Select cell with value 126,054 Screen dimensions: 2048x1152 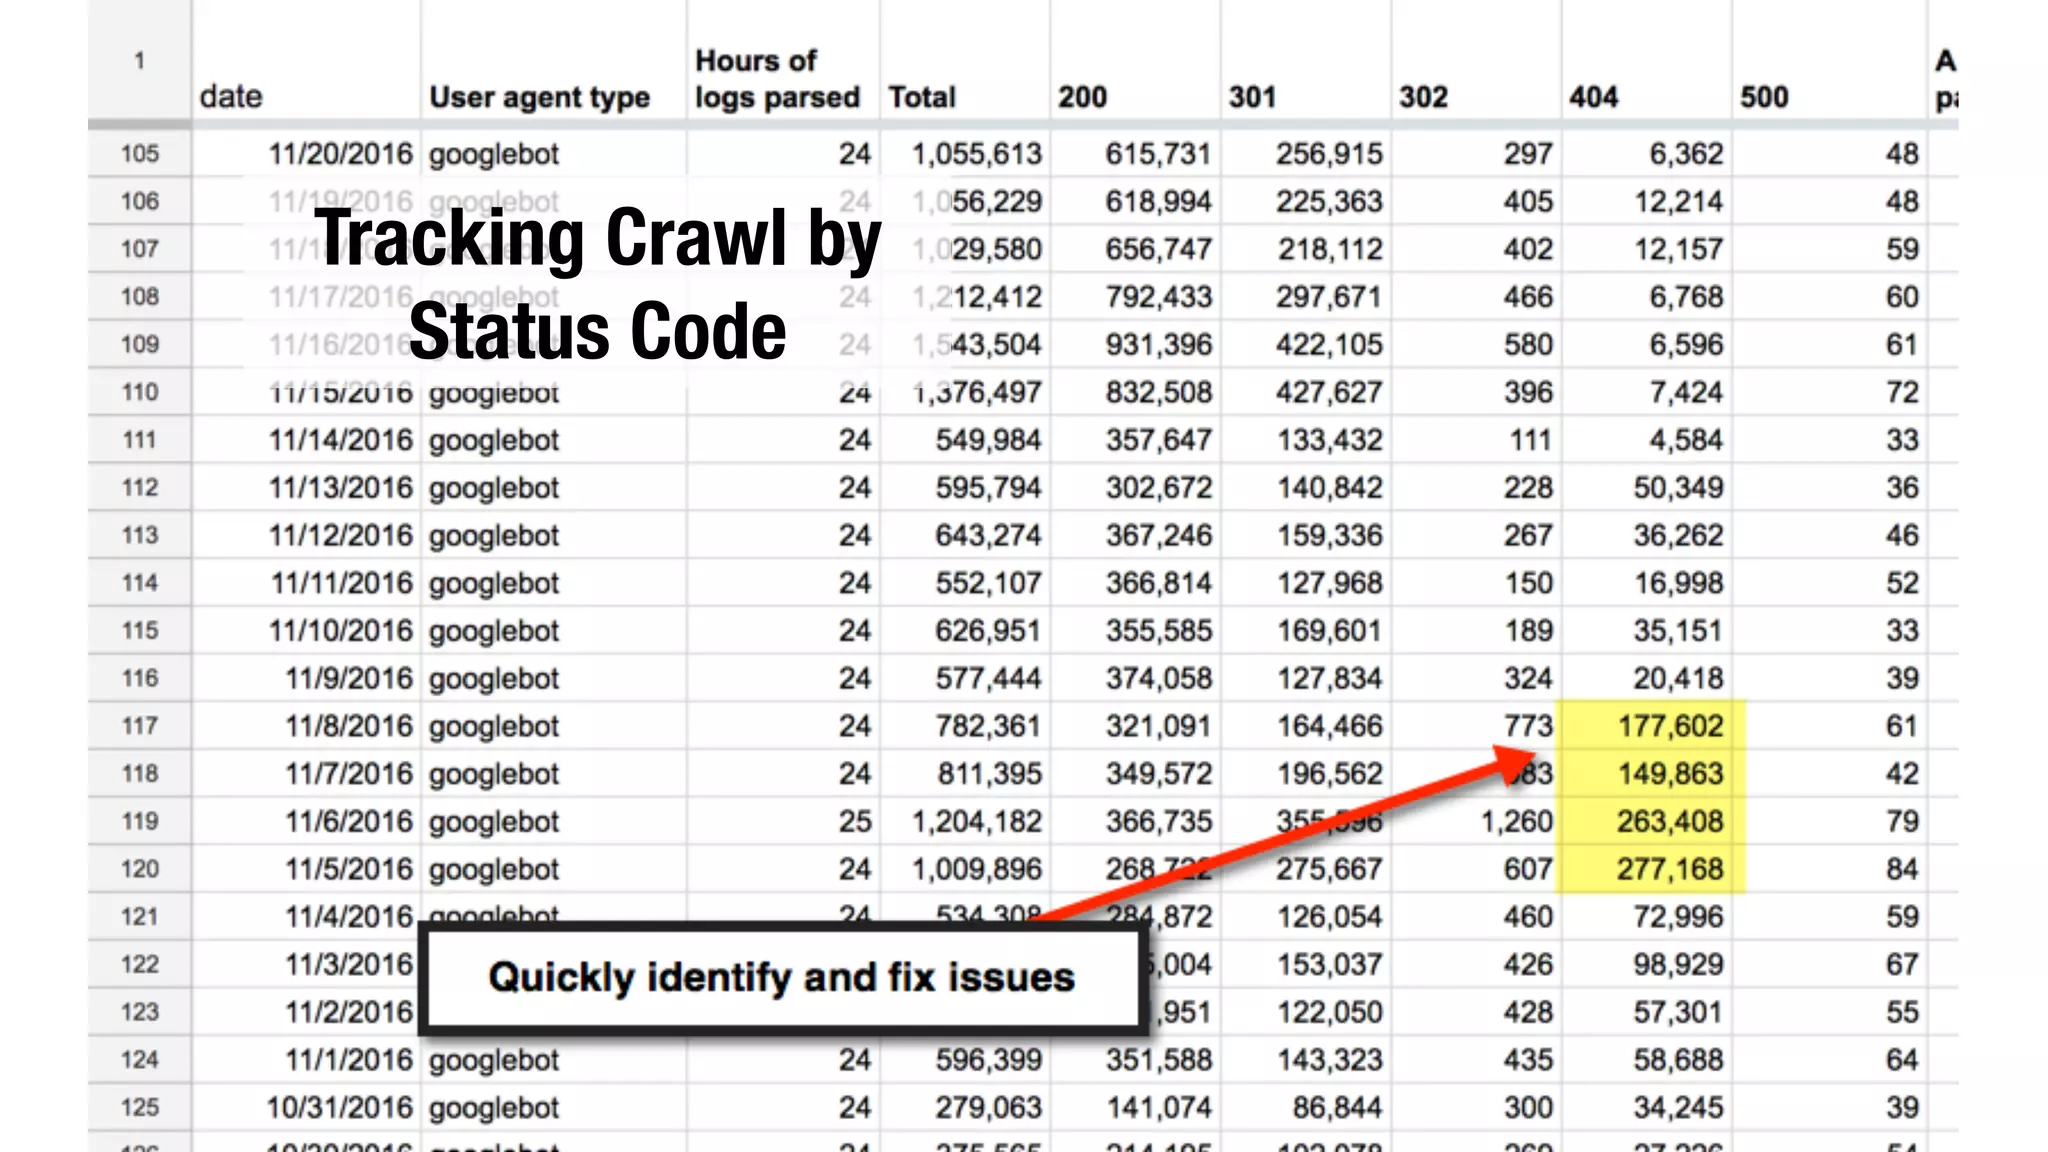point(1305,917)
